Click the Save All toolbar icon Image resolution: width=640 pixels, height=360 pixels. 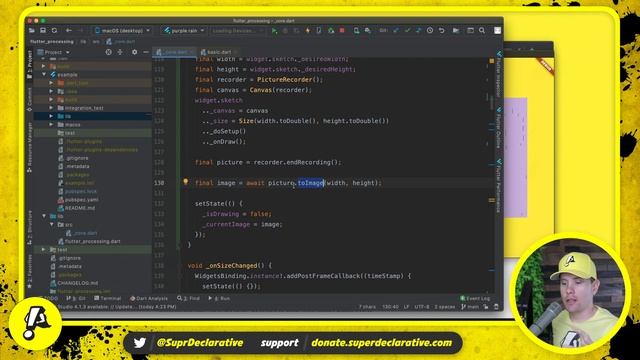pyautogui.click(x=43, y=31)
